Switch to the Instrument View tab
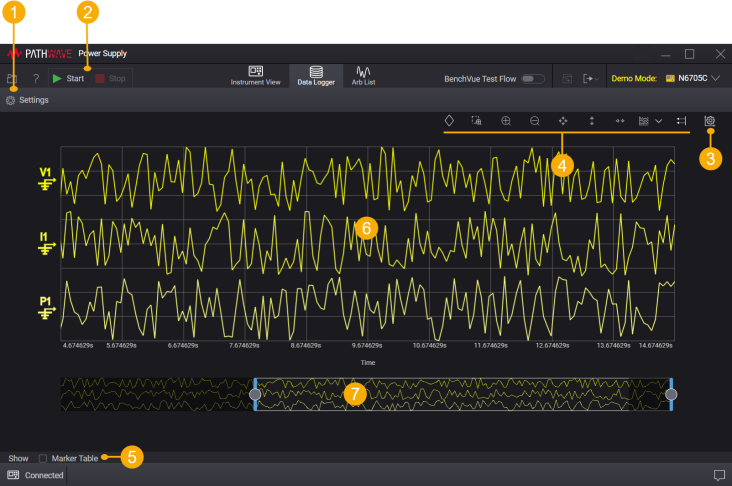 [x=255, y=76]
